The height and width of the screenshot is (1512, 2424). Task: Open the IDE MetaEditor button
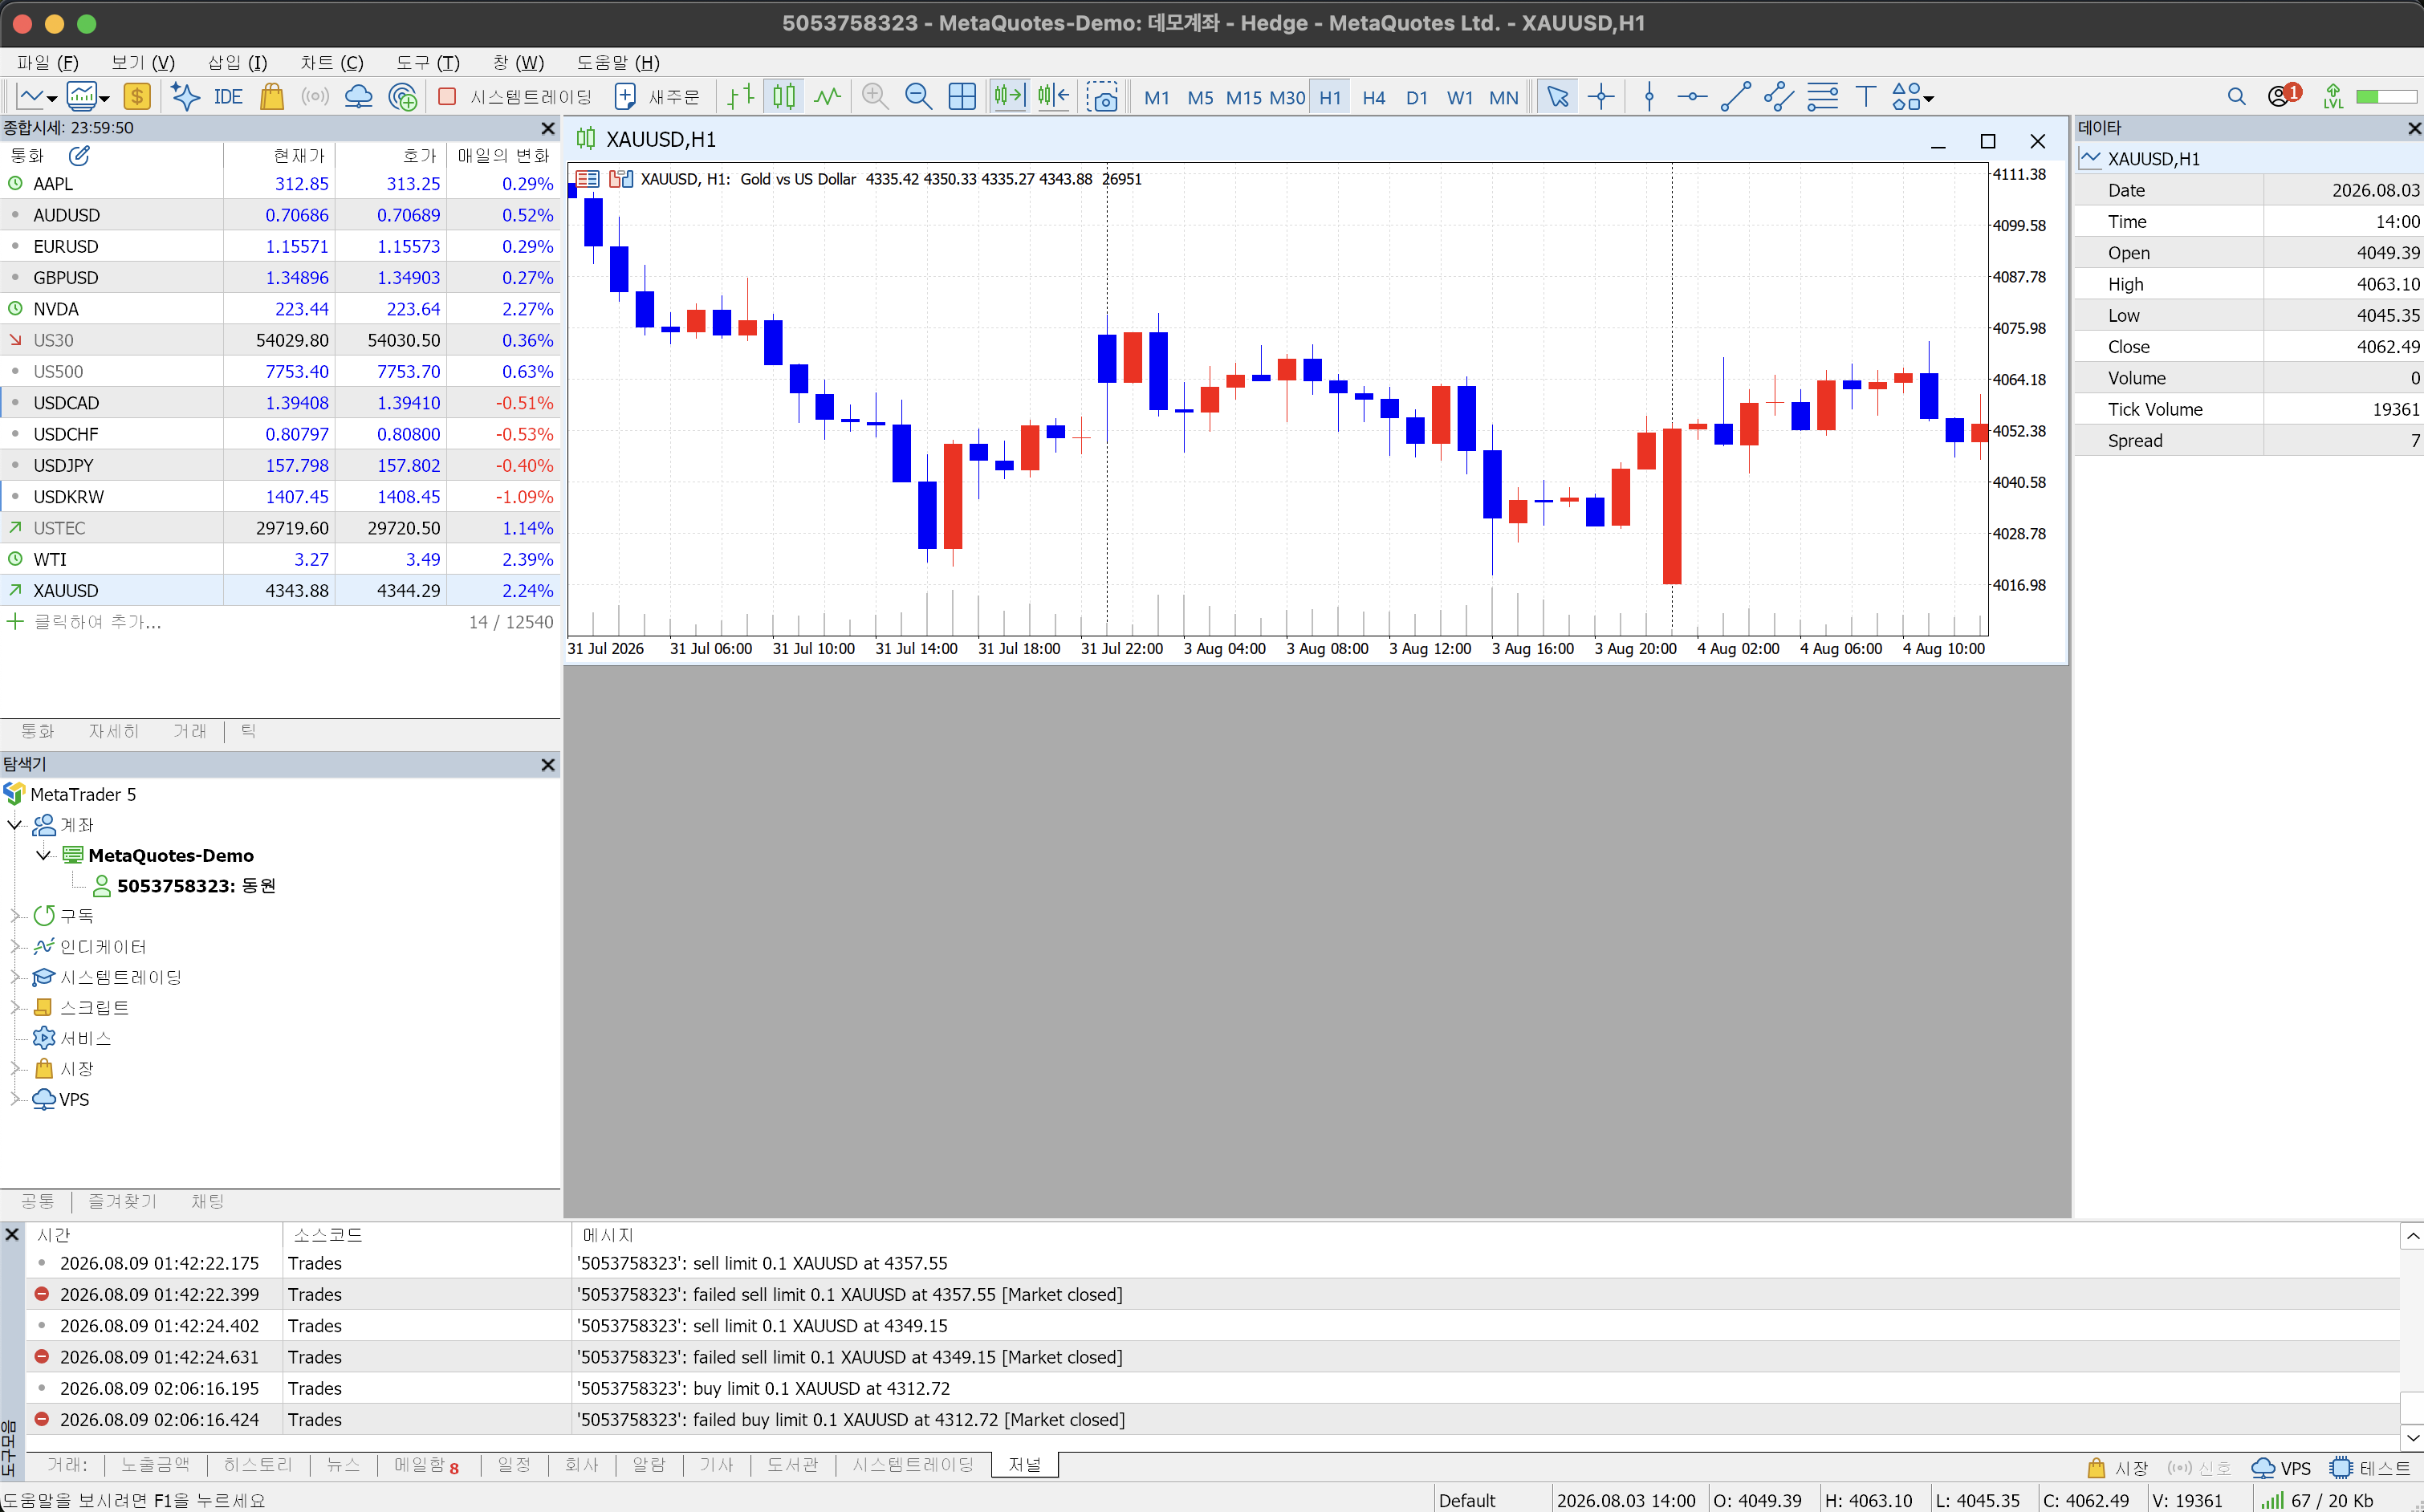tap(228, 97)
